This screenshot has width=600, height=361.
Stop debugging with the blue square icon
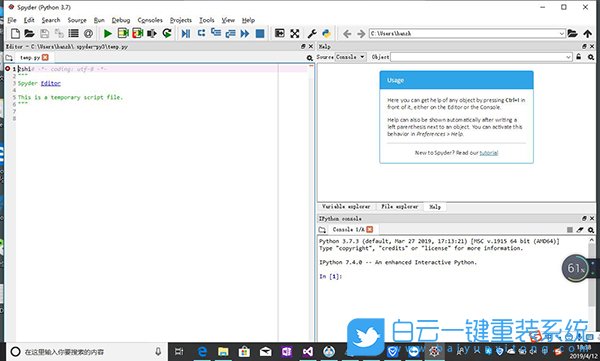pos(260,34)
